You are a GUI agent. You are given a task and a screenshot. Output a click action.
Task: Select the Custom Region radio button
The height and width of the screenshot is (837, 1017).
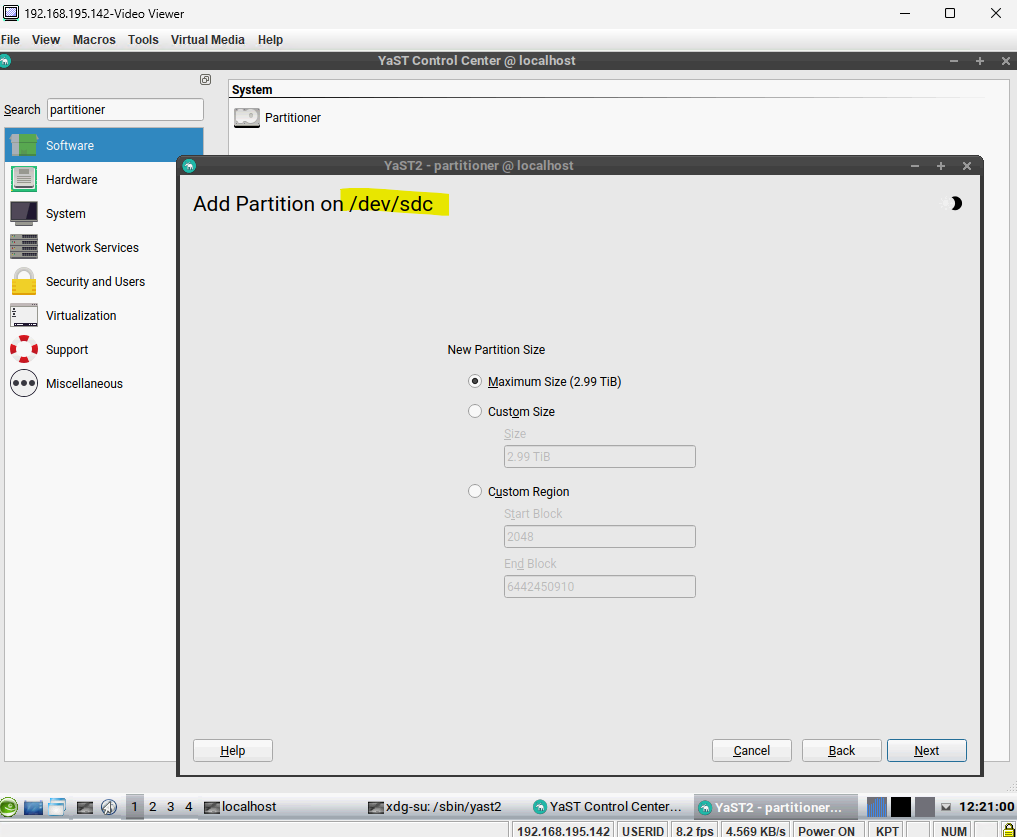coord(475,491)
